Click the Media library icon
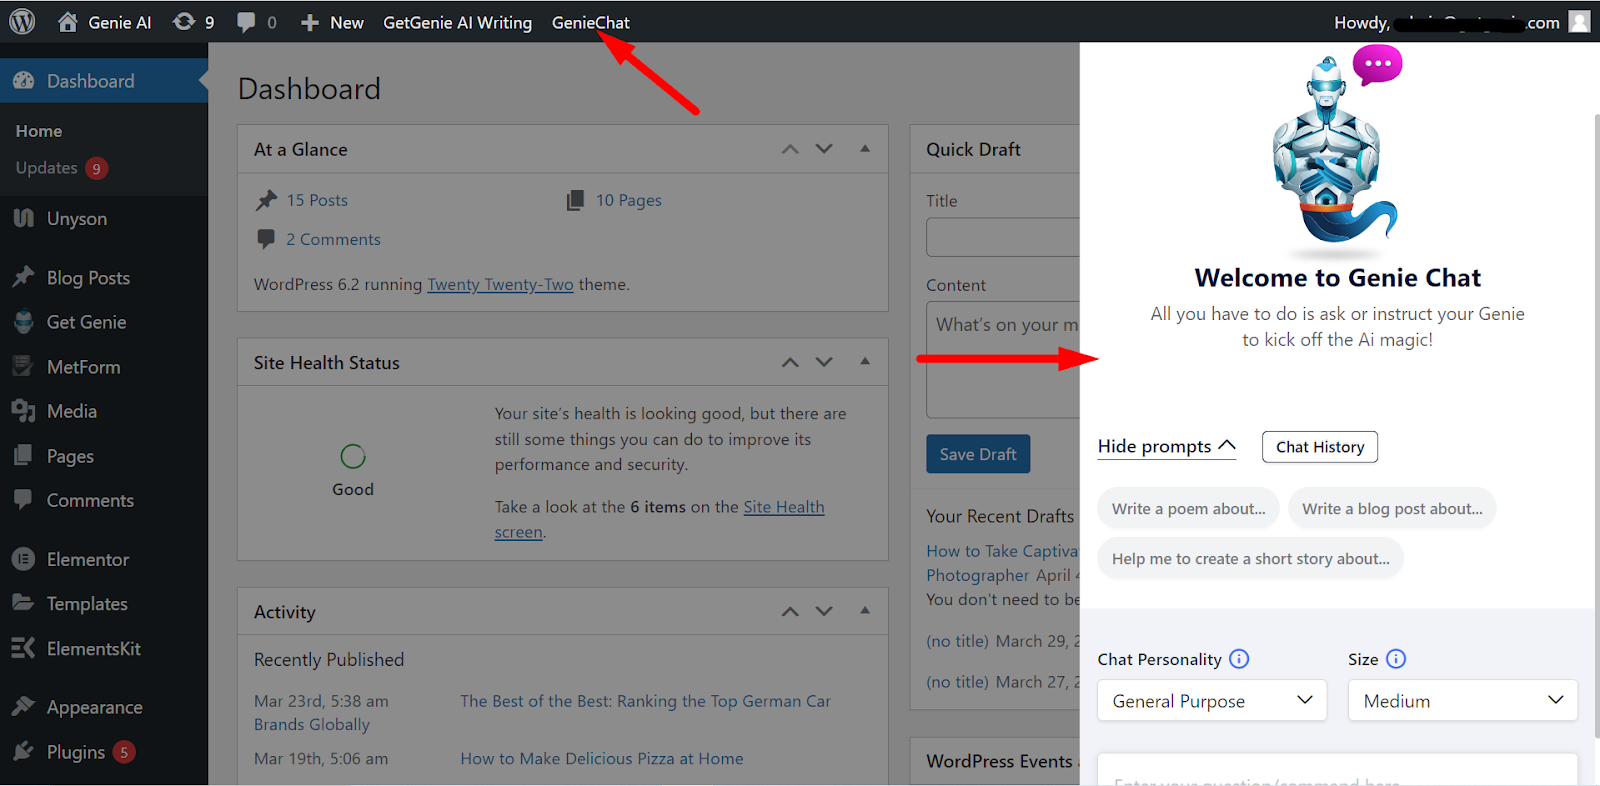This screenshot has width=1600, height=786. (x=24, y=411)
